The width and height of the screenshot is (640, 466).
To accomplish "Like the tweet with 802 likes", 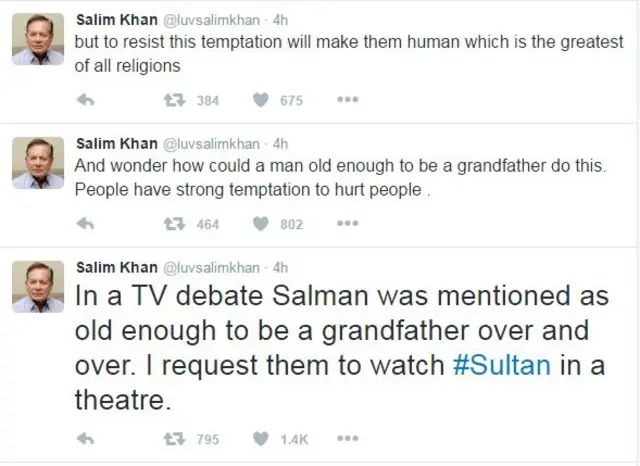I will (261, 224).
